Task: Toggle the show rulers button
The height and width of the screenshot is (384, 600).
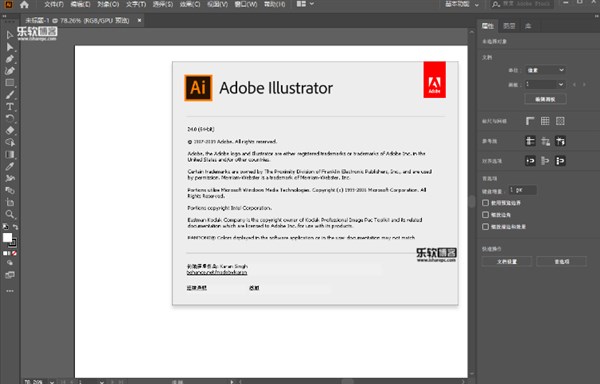Action: coord(530,121)
